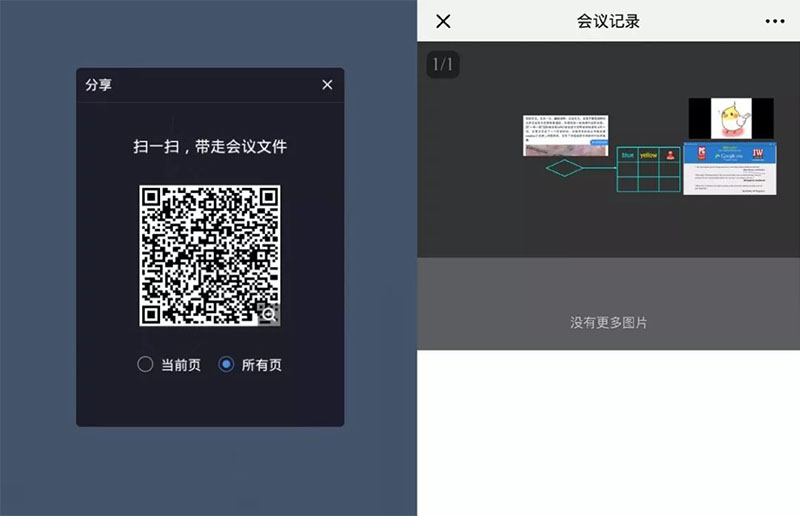Select the 当前页 radio option
Viewport: 800px width, 516px height.
145,364
